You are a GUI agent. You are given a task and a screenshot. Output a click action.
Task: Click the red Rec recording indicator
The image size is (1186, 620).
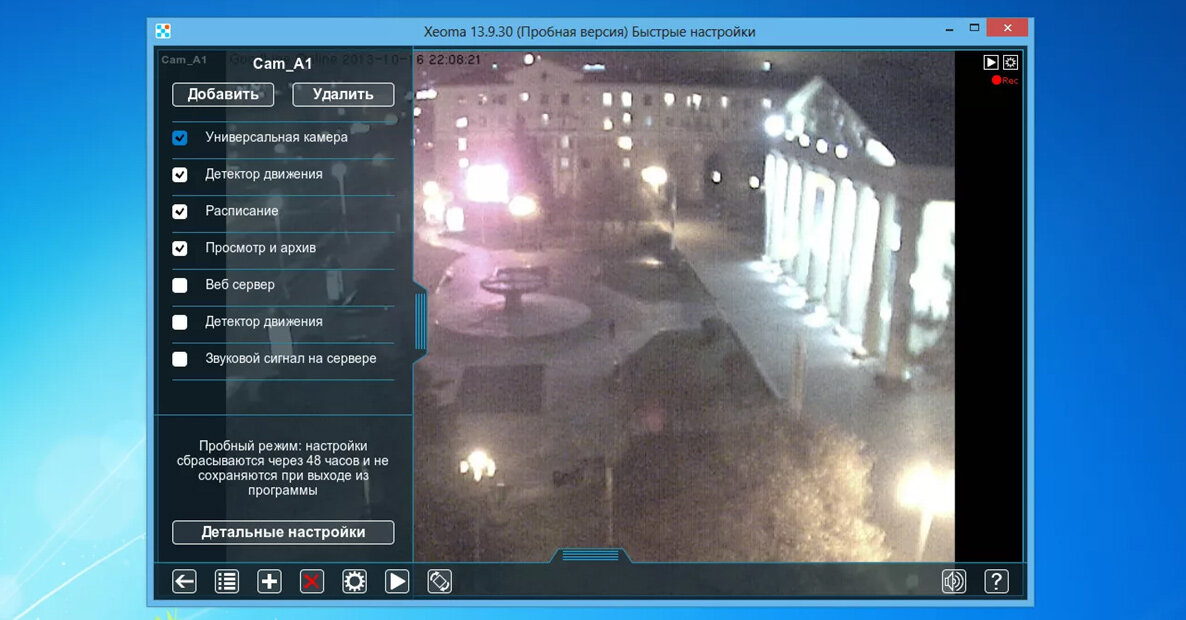point(1004,80)
